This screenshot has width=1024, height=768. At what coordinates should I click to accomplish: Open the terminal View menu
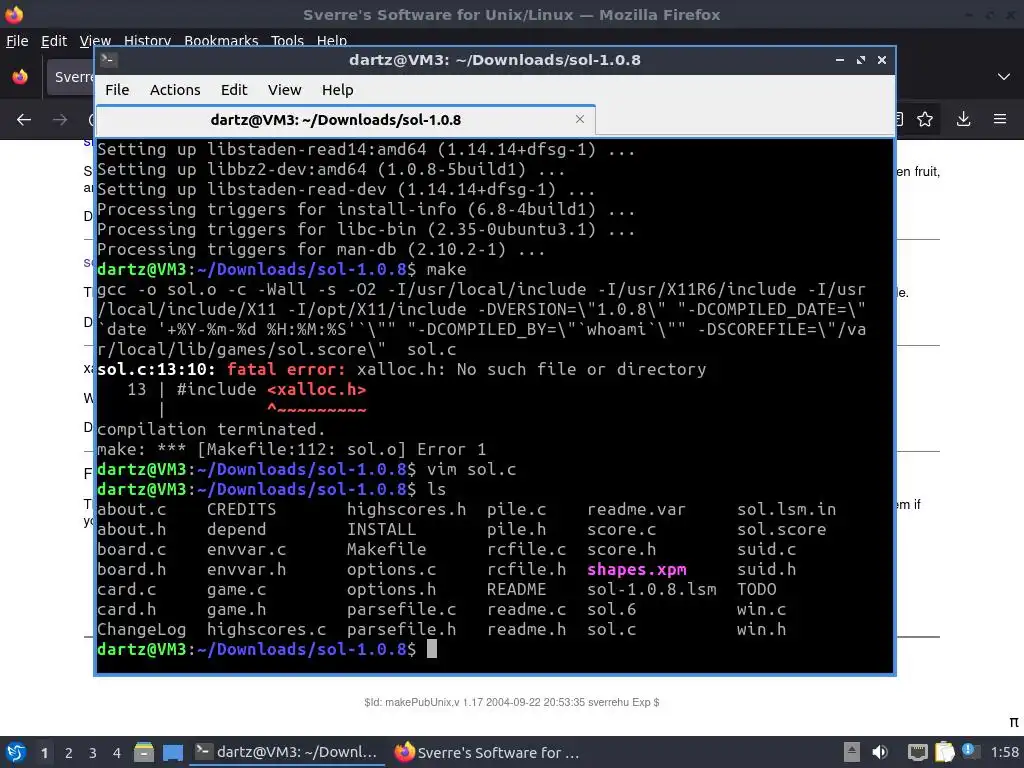pos(284,89)
